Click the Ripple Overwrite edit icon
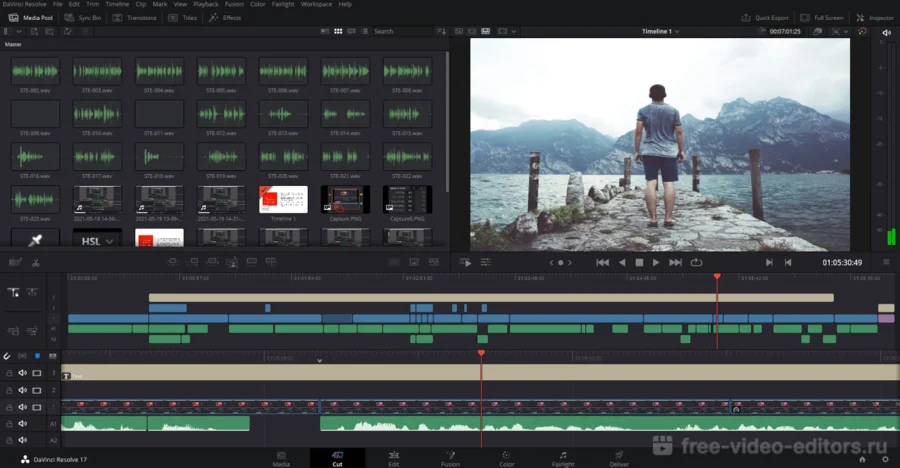The image size is (900, 468). (x=212, y=262)
